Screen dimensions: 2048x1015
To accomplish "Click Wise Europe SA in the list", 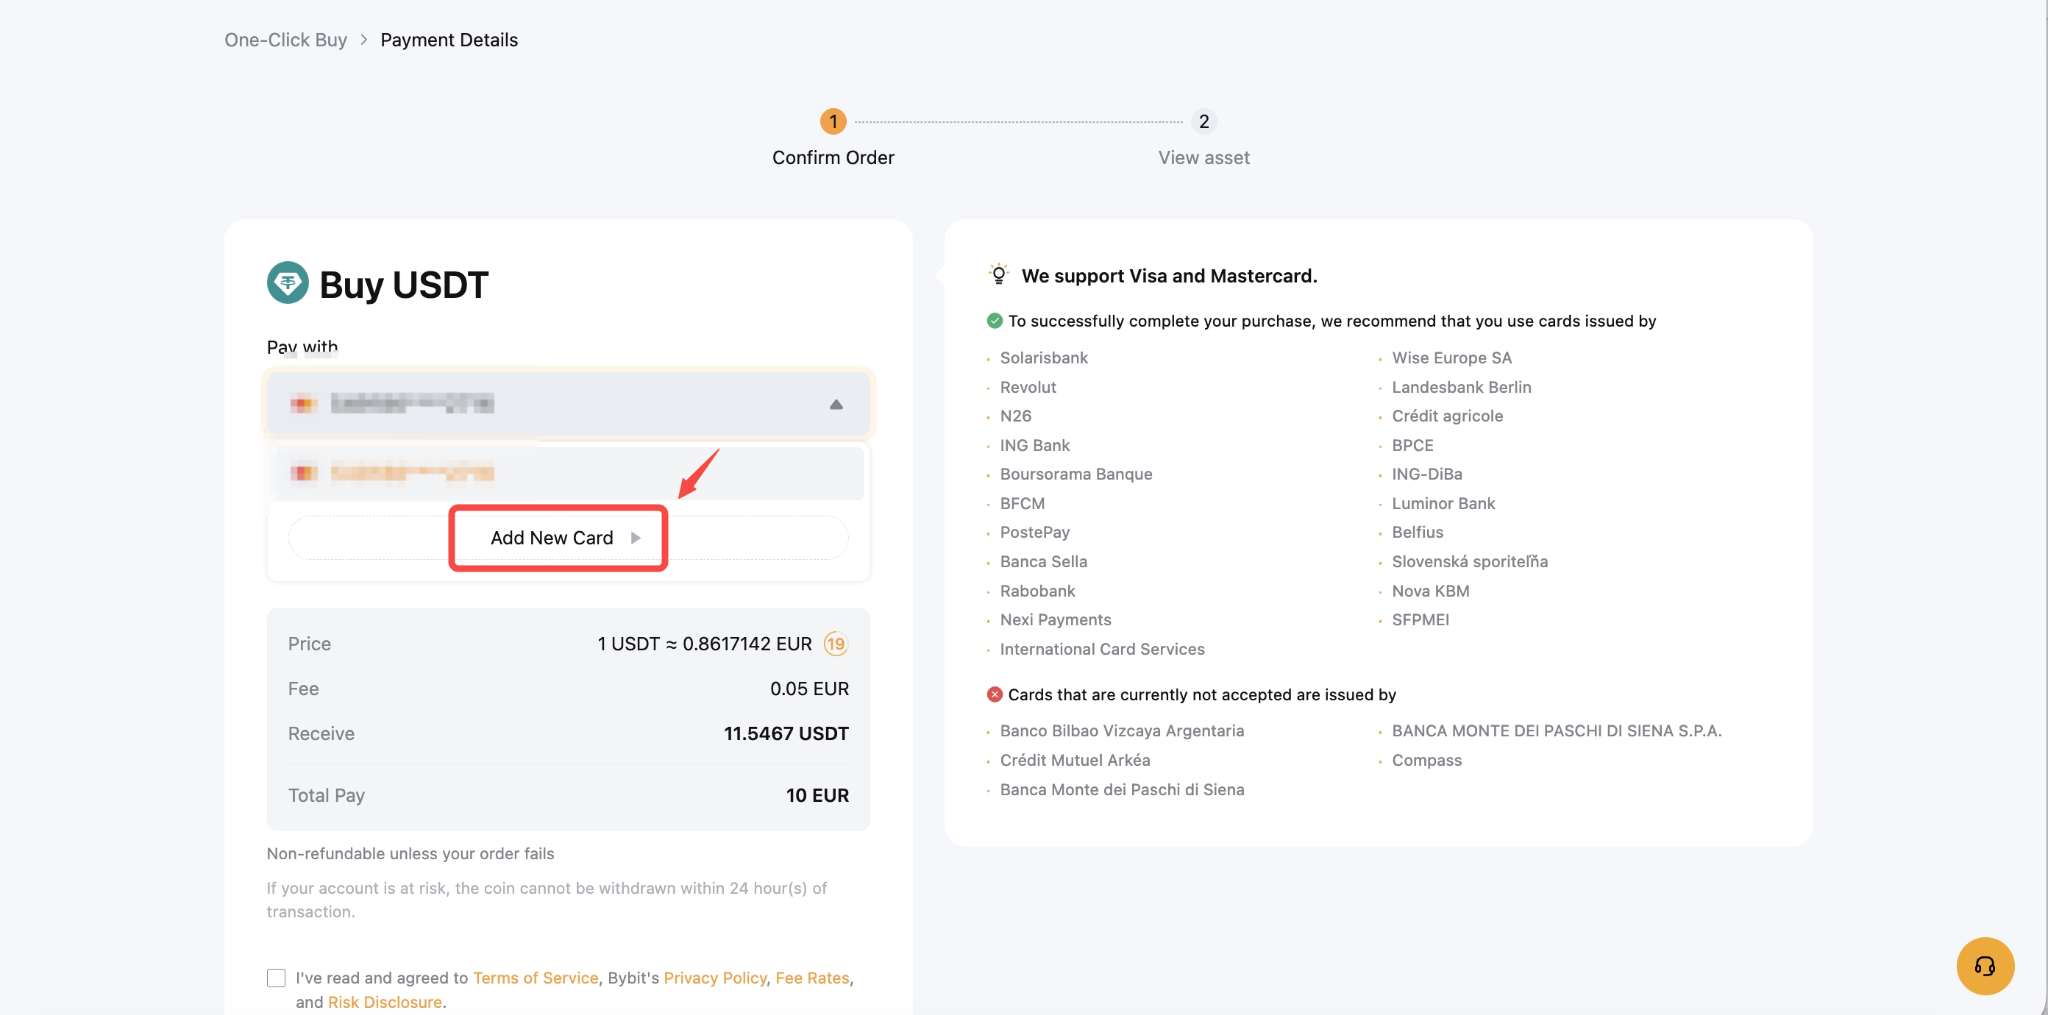I will [1452, 358].
